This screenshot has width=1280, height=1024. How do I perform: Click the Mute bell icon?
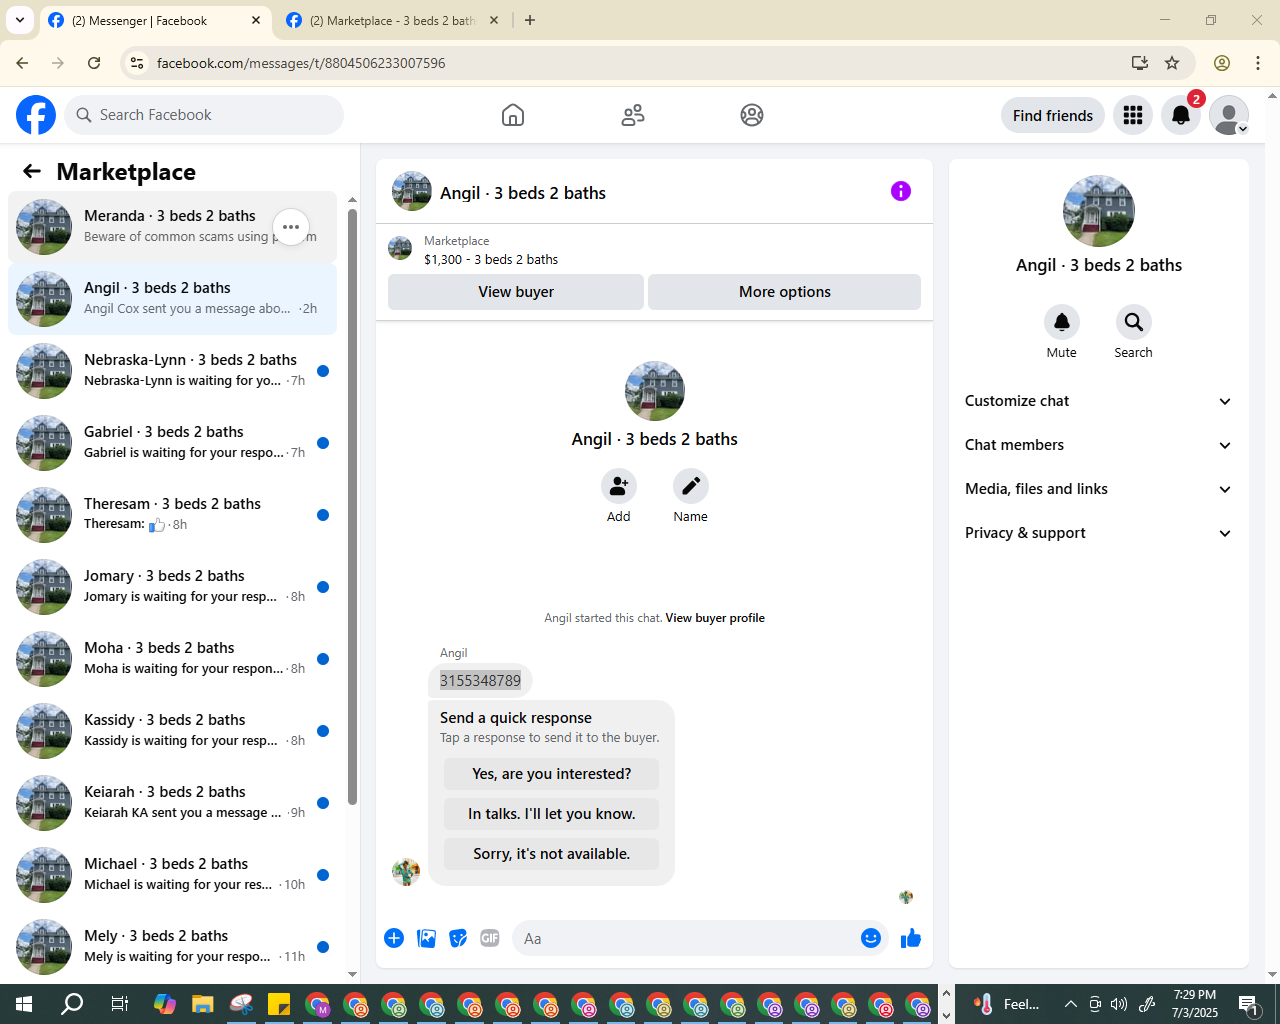pyautogui.click(x=1062, y=322)
